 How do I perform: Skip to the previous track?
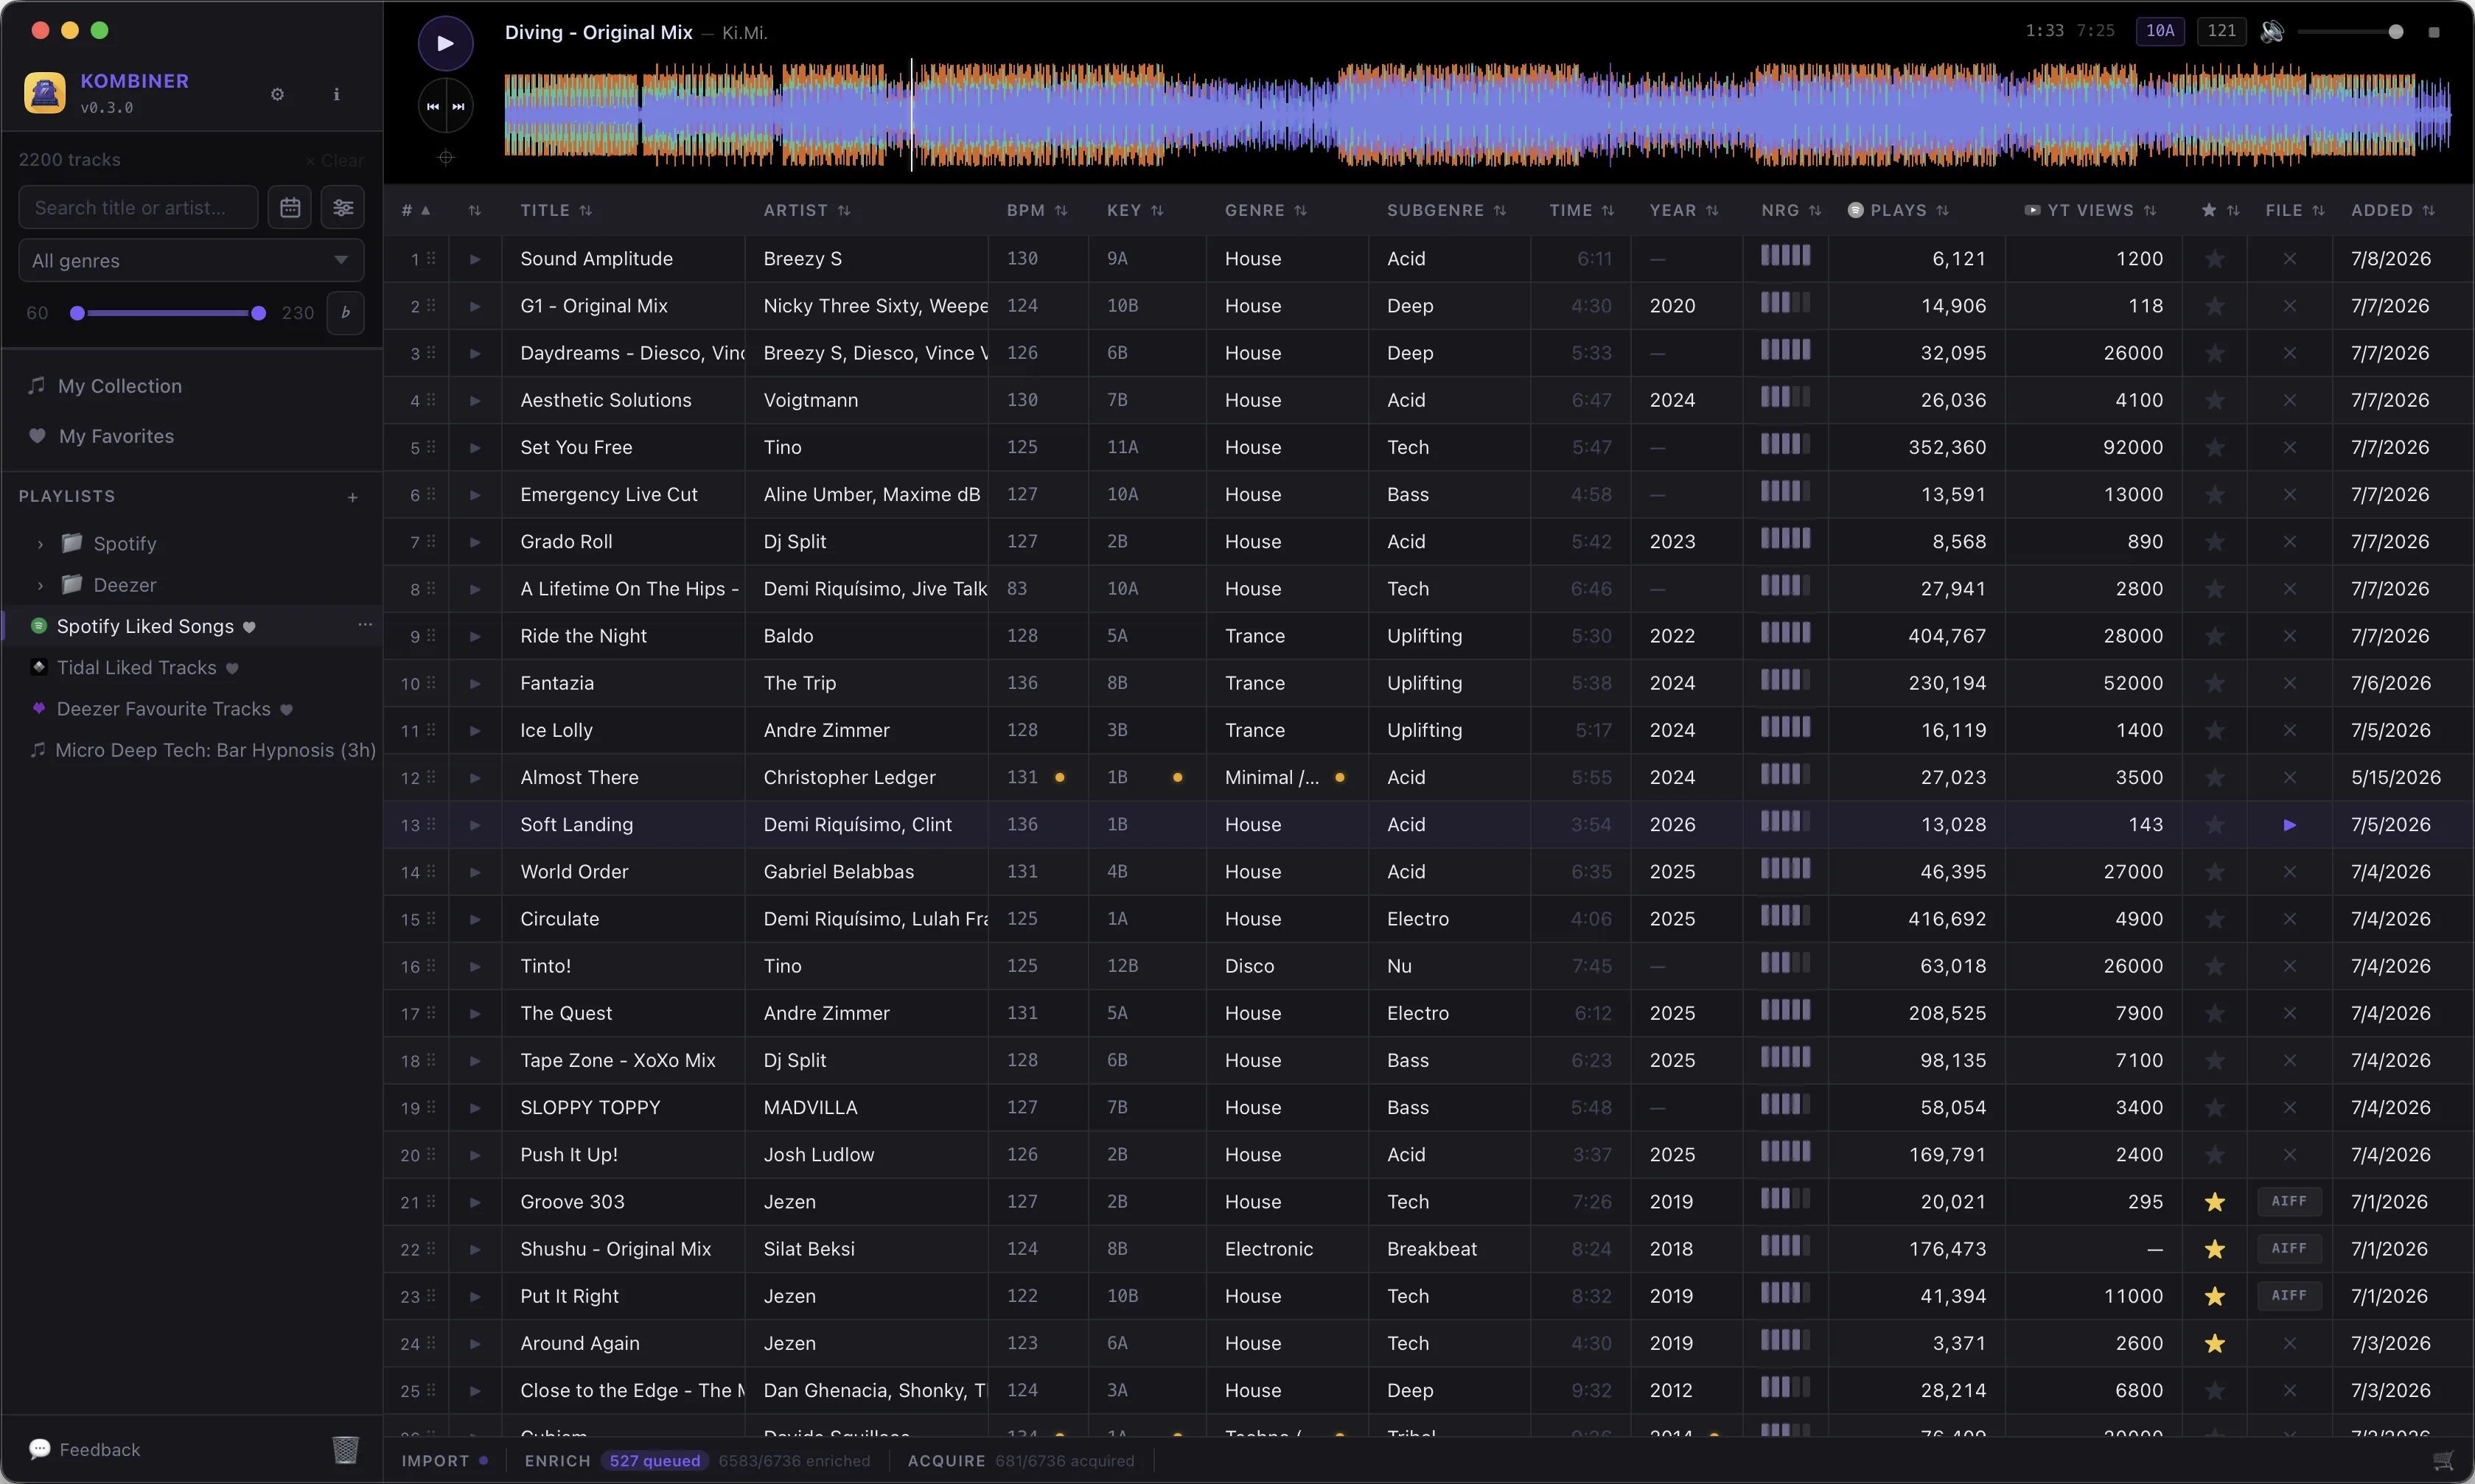tap(433, 106)
